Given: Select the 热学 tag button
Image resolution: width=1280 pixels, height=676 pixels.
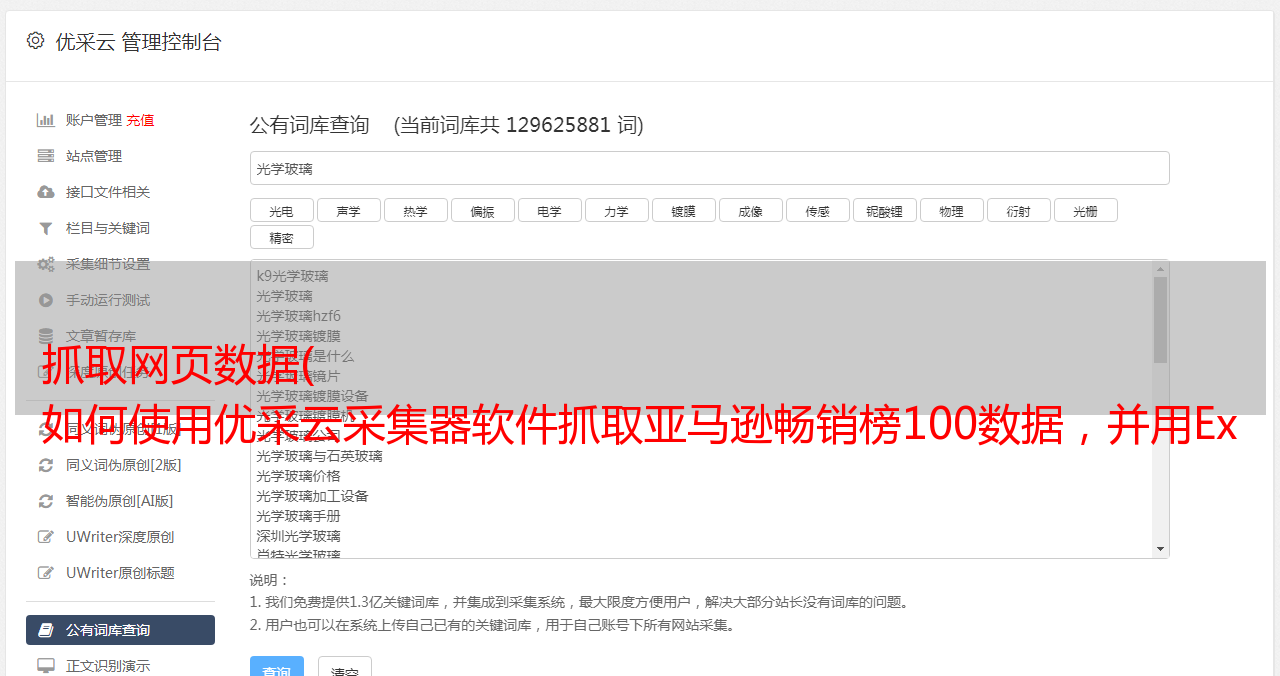Looking at the screenshot, I should click(415, 211).
